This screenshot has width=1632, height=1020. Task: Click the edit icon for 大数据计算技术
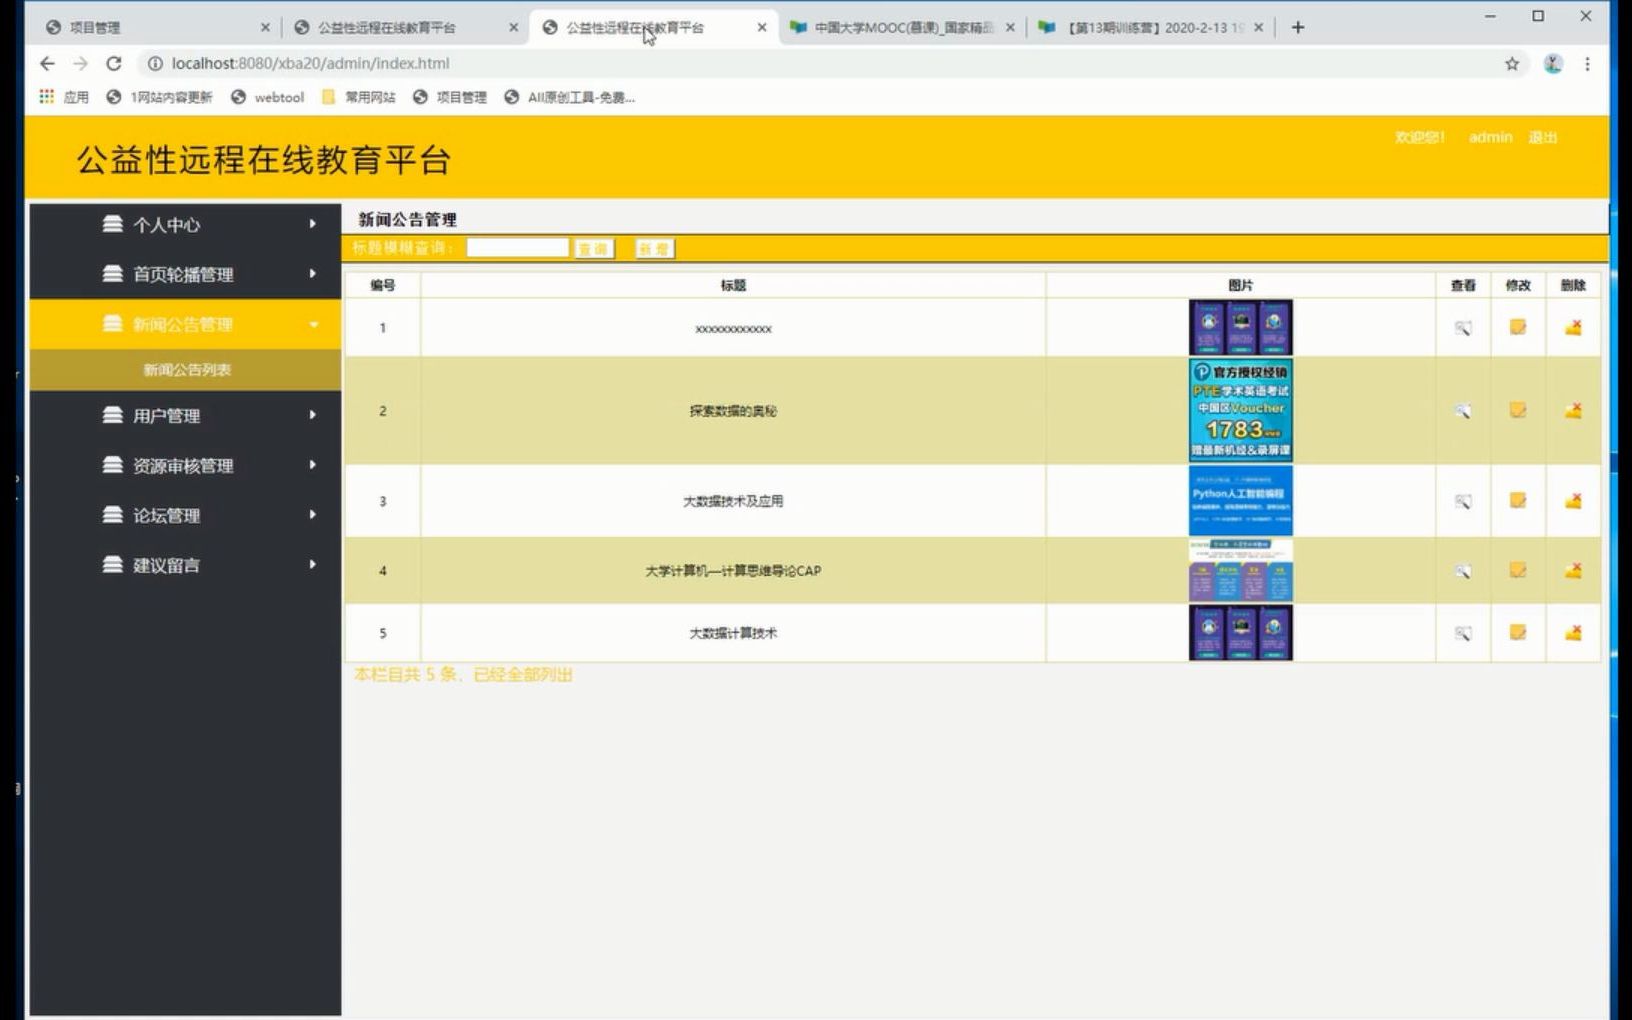[1517, 633]
